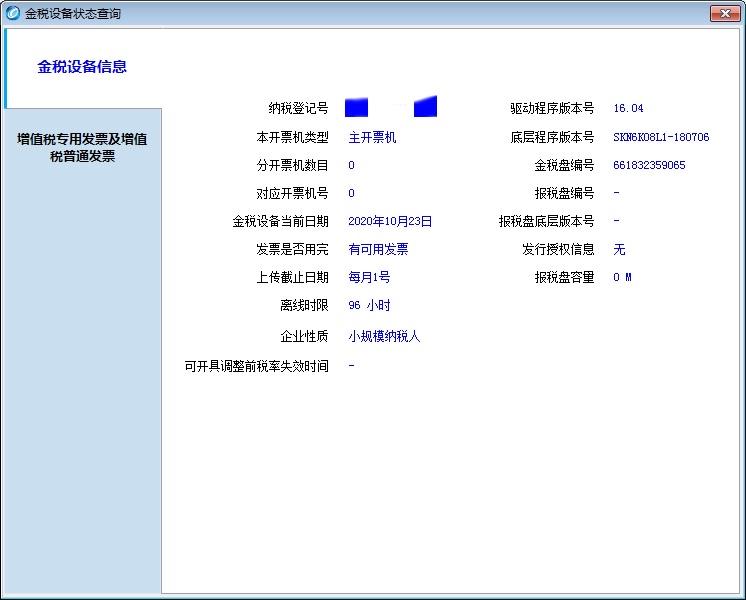
Task: Click the 小规模纳税人 enterprise type value
Action: 384,336
